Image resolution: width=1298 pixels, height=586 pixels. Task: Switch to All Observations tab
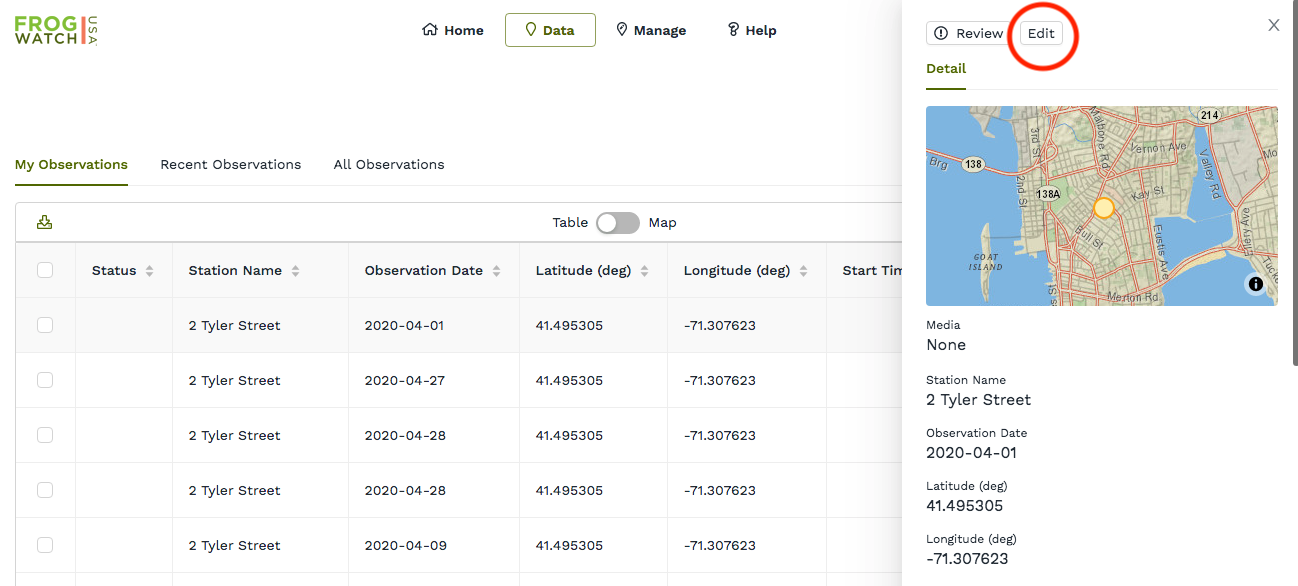coord(389,164)
